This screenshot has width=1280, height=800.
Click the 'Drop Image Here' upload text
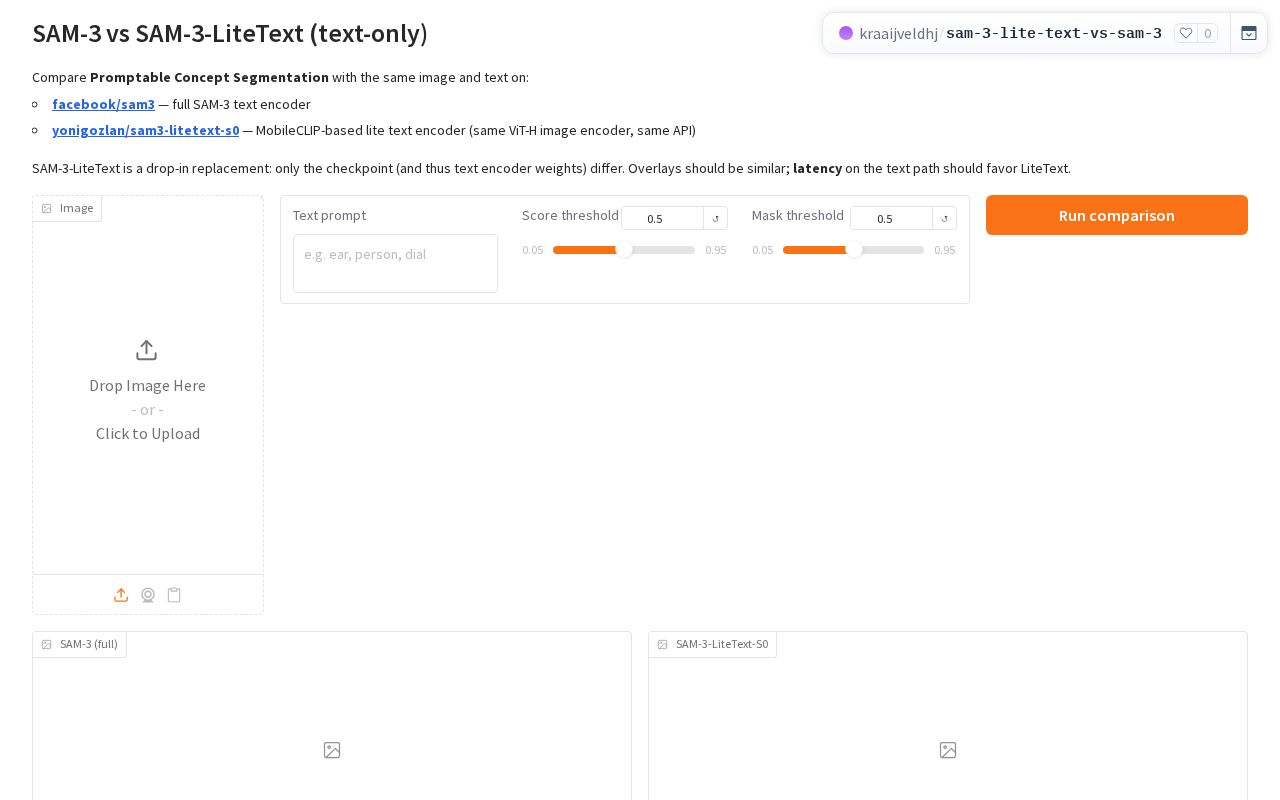pyautogui.click(x=147, y=385)
